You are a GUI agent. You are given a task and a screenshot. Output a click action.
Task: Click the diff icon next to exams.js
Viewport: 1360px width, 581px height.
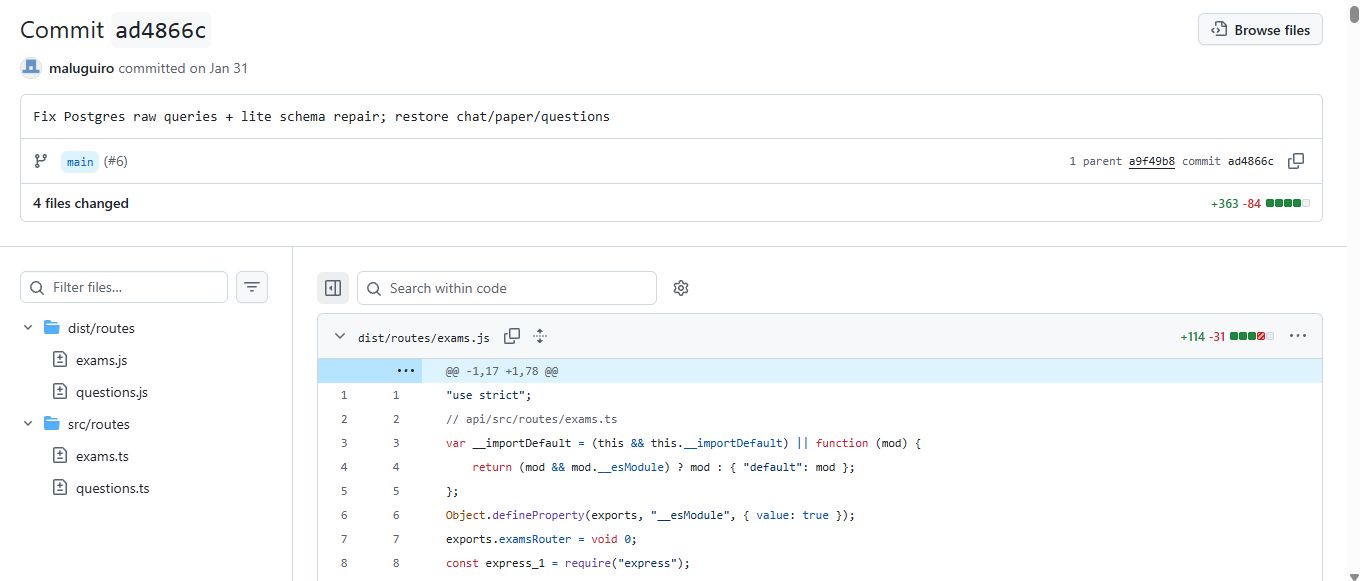[x=59, y=360]
